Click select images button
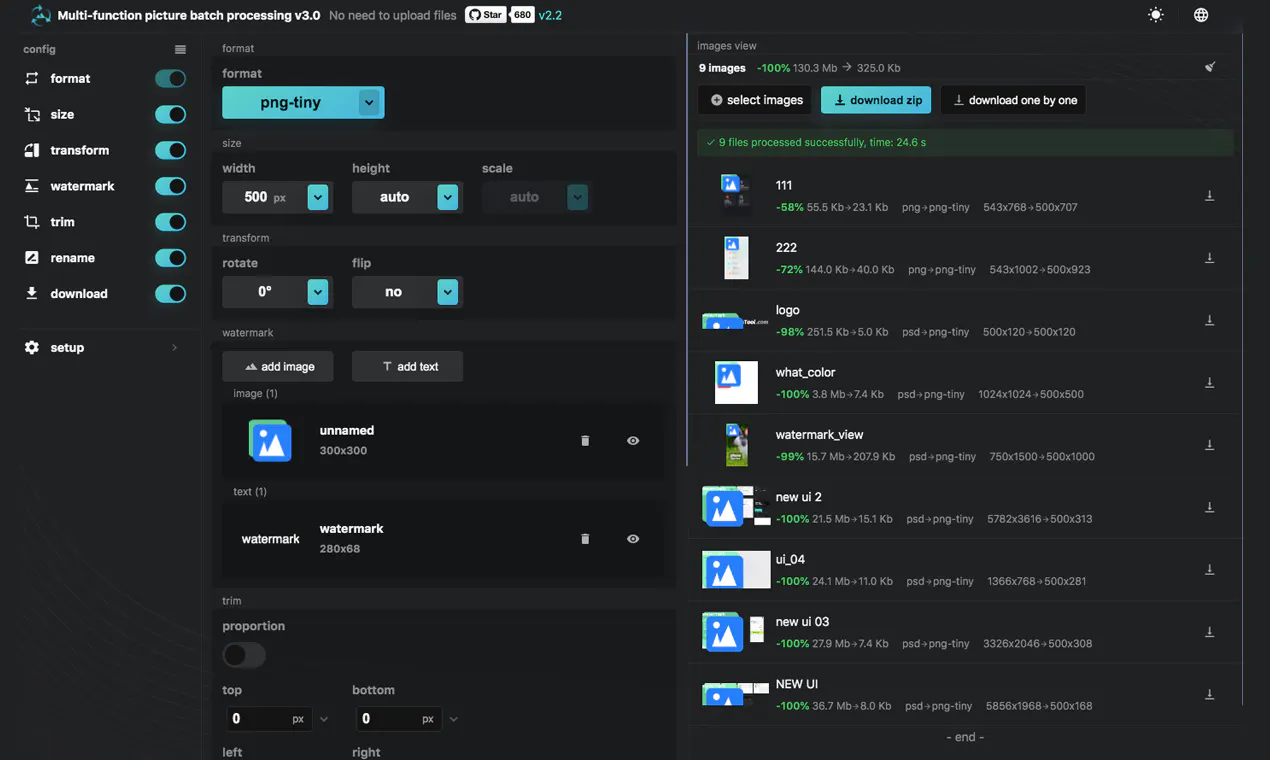This screenshot has height=760, width=1270. (756, 100)
